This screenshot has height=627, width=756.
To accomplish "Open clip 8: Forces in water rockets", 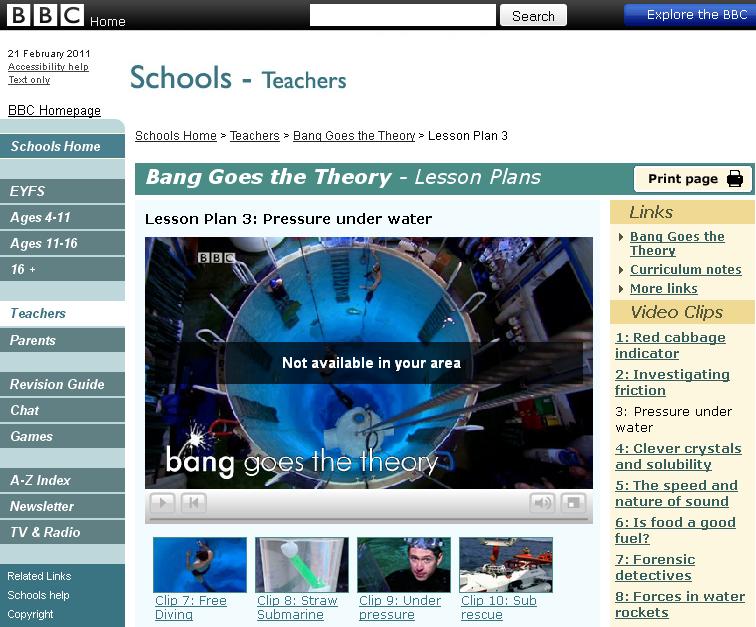I will [x=680, y=604].
